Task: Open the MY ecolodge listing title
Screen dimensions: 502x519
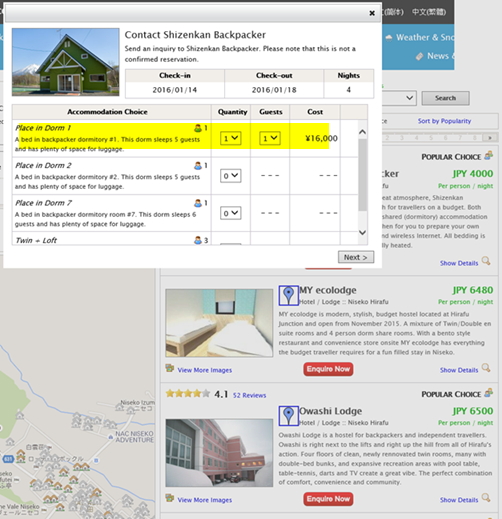Action: [328, 290]
